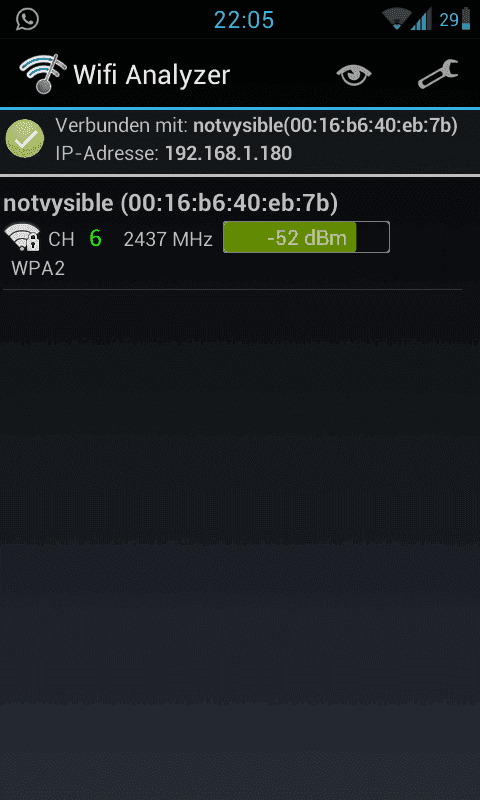Tap the Wifi Analyzer title text
Viewport: 480px width, 800px height.
click(x=151, y=75)
